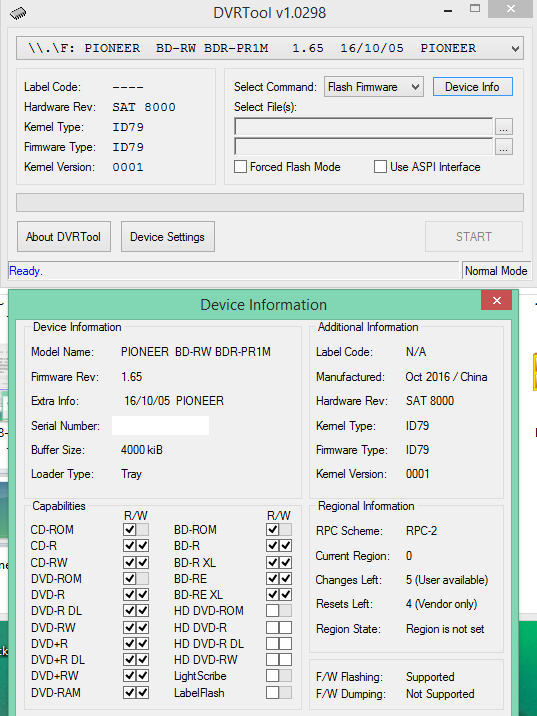Click the Label Code N/A value

pyautogui.click(x=416, y=352)
